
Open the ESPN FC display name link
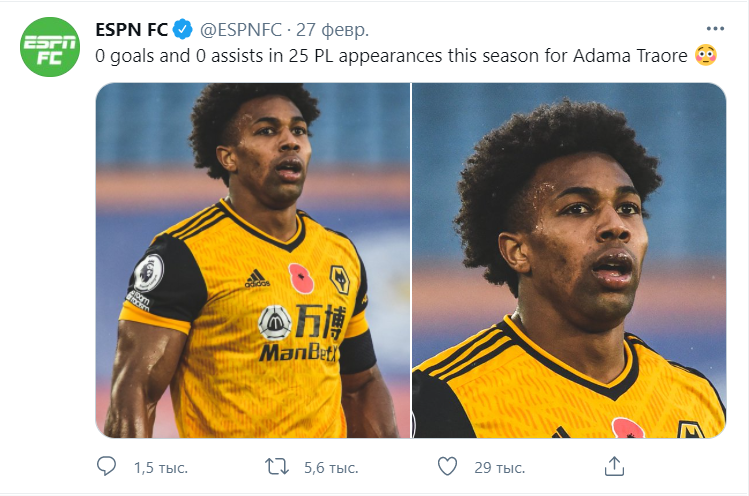coord(132,27)
